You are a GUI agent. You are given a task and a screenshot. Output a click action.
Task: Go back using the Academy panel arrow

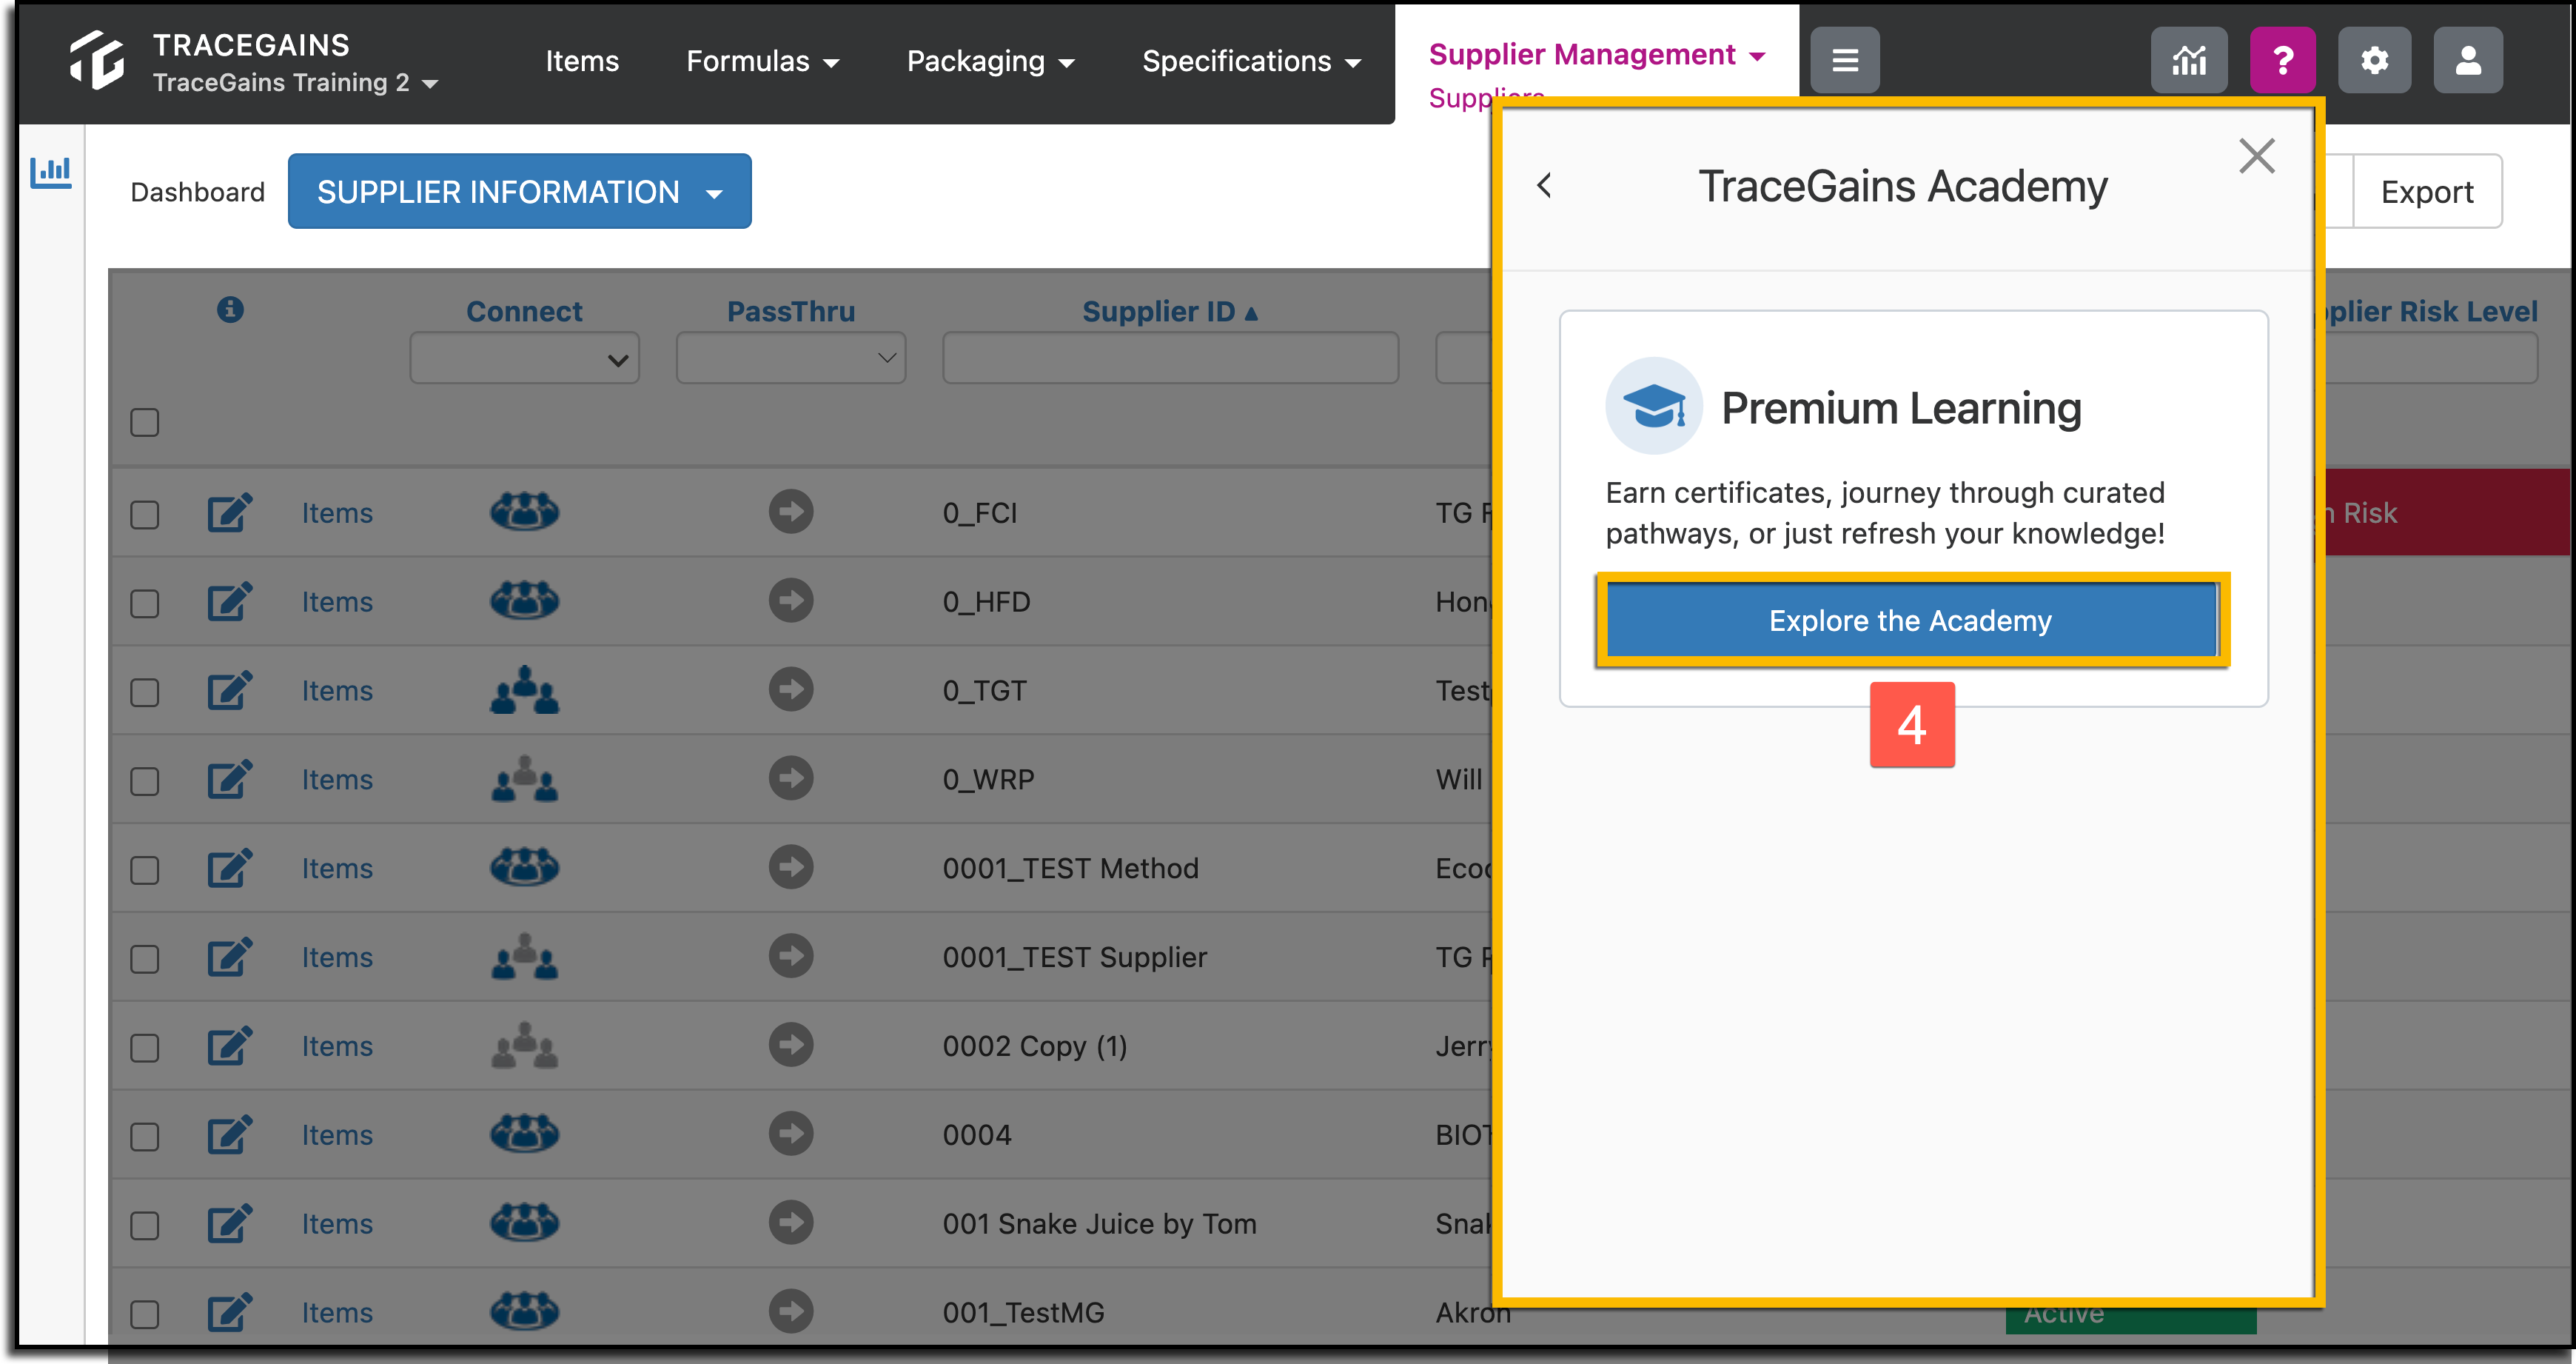click(x=1544, y=186)
